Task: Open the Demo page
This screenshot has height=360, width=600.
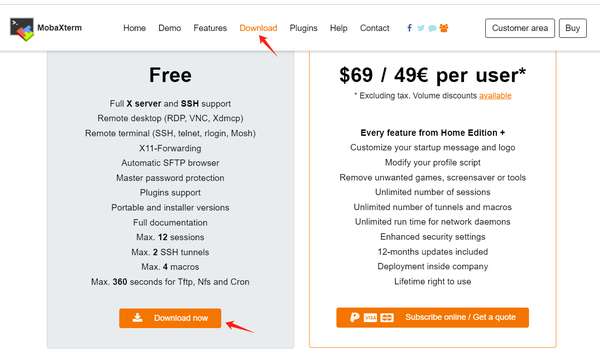Action: pos(170,28)
